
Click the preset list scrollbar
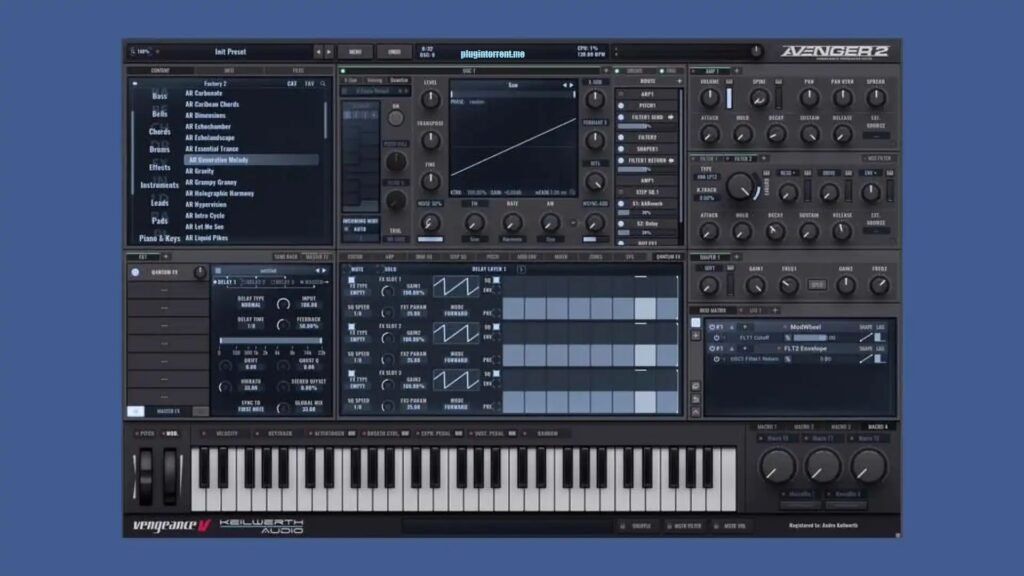point(325,121)
